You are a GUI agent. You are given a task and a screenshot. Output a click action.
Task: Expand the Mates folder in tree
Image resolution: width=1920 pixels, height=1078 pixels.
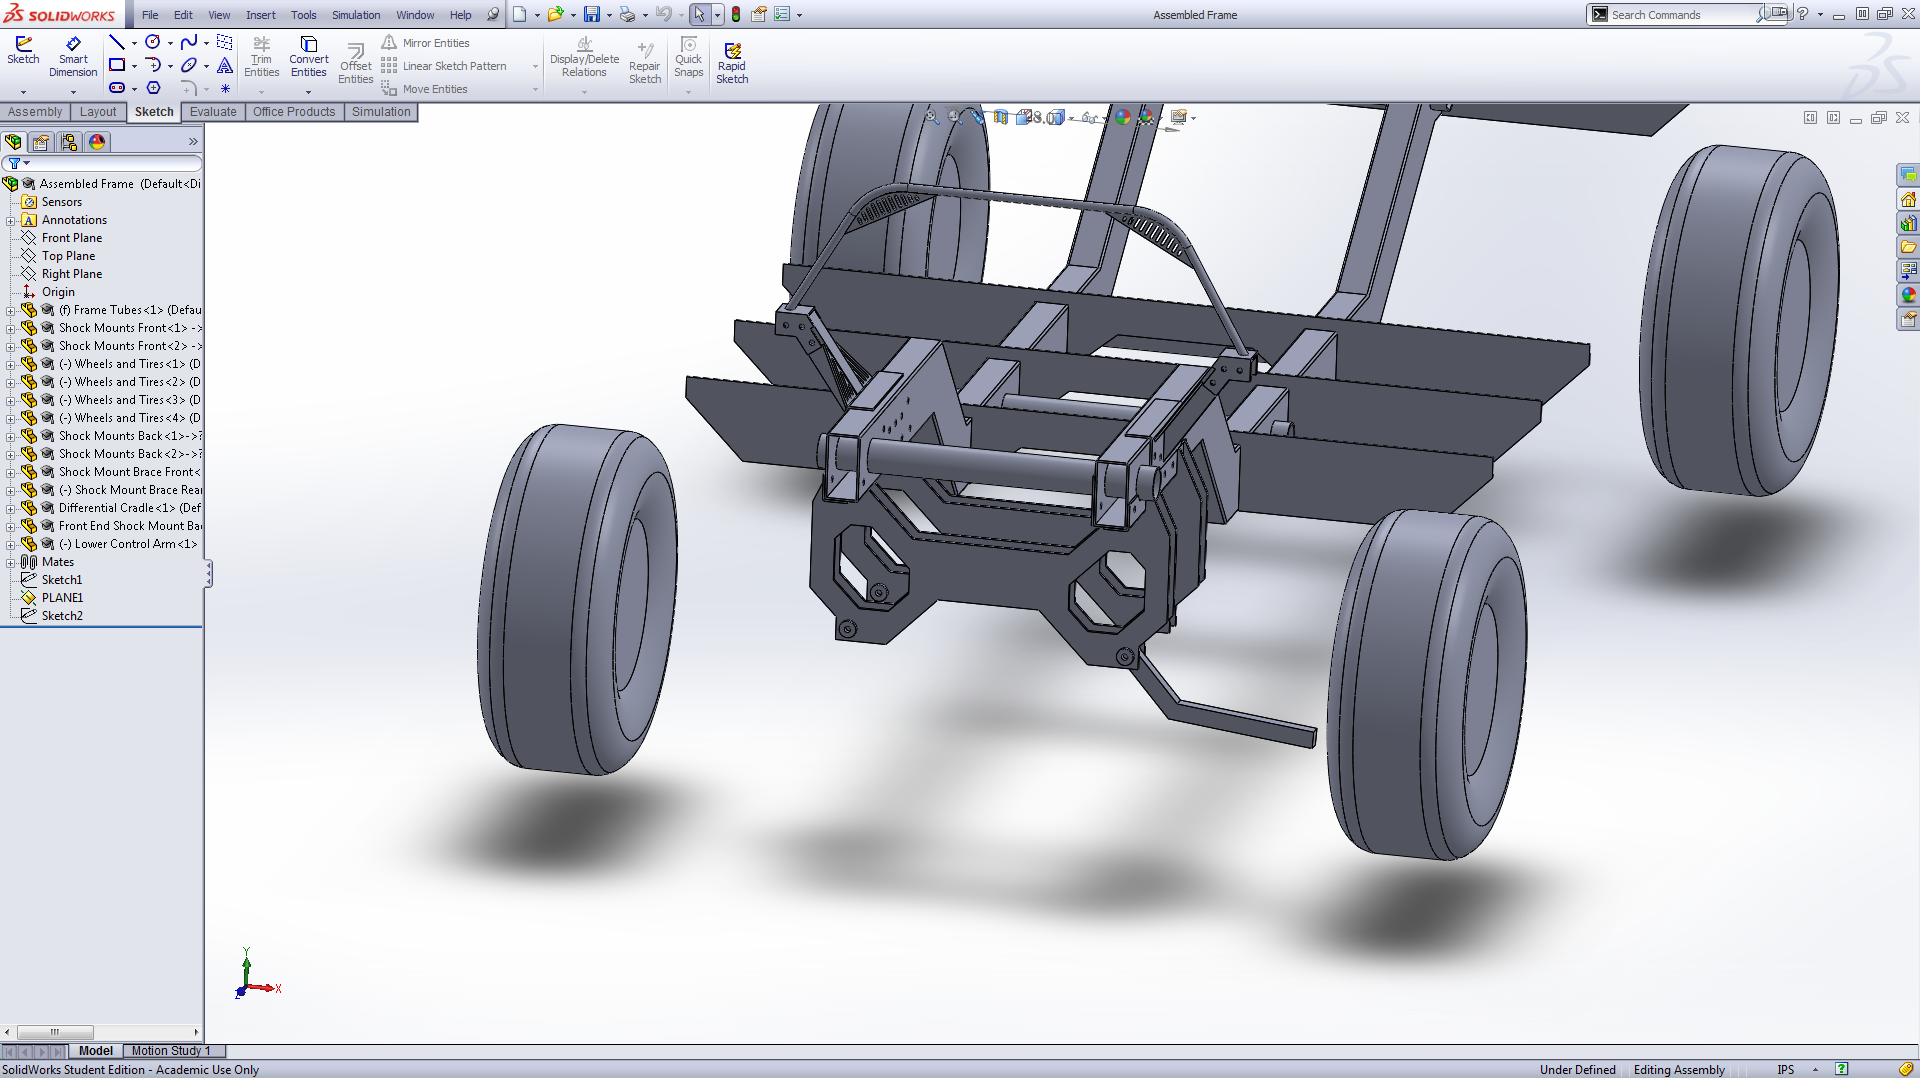(11, 563)
